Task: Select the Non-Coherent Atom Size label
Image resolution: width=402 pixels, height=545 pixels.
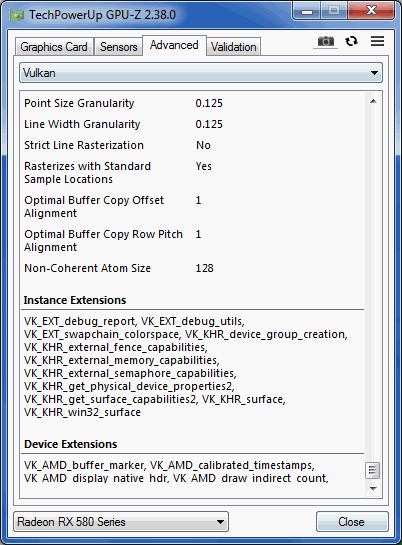Action: (87, 268)
